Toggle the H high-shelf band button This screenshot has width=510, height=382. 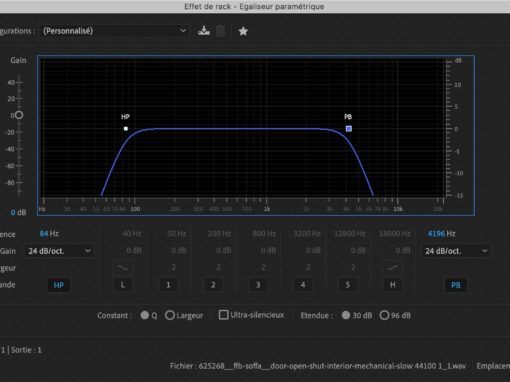pos(393,285)
